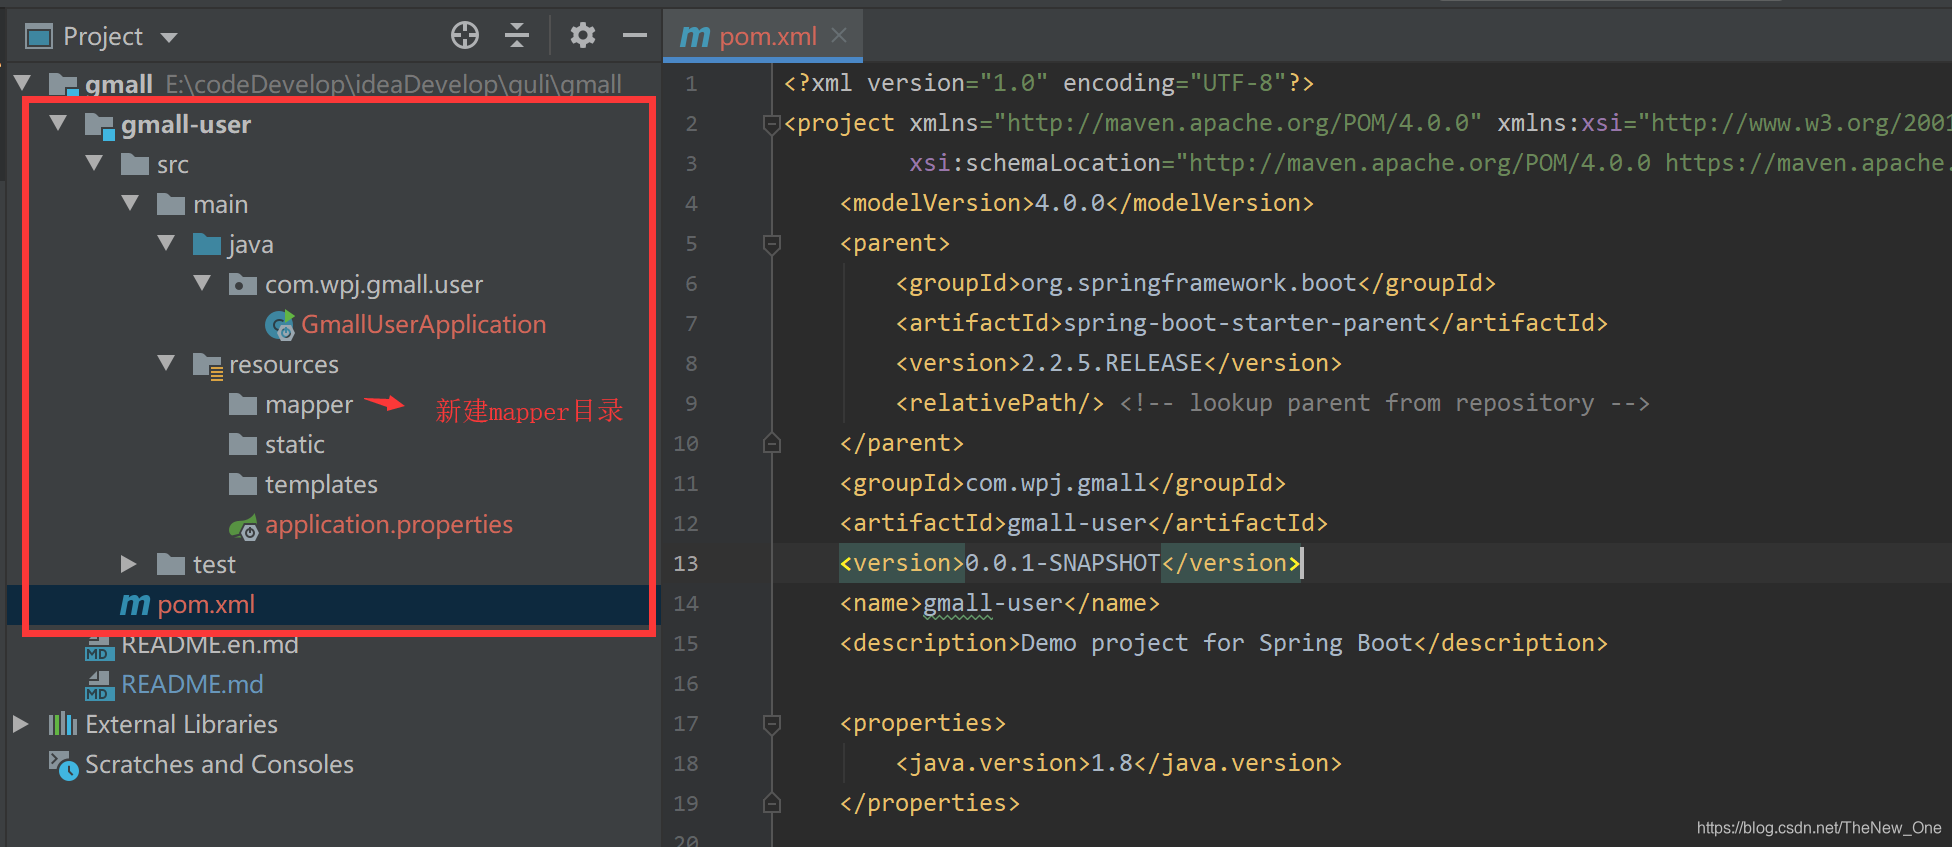
Task: Click the modelVersion 4.0.0 line
Action: coord(1077,204)
